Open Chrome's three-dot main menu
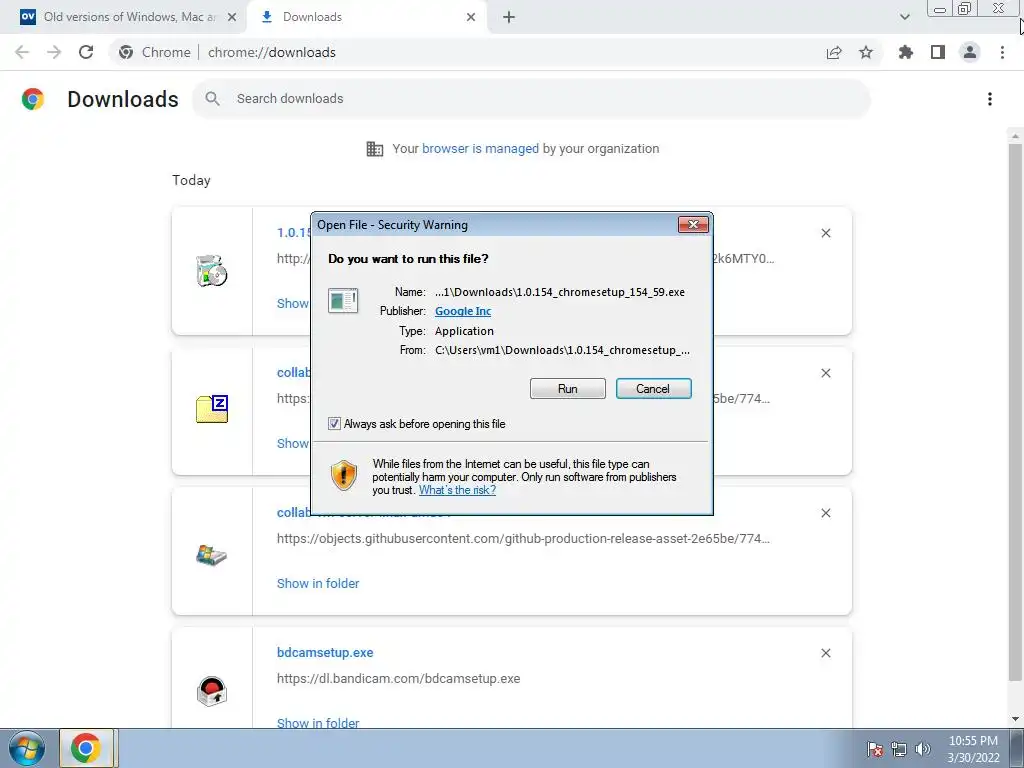1024x768 pixels. pyautogui.click(x=1002, y=52)
